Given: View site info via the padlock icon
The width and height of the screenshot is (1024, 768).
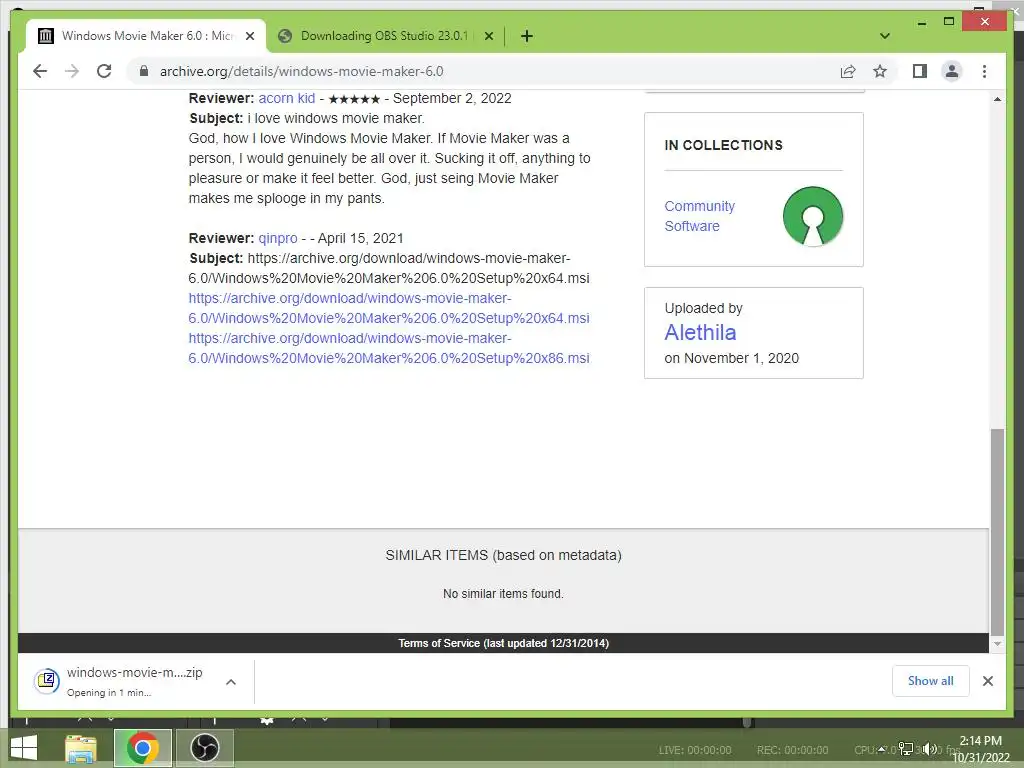Looking at the screenshot, I should (x=144, y=71).
